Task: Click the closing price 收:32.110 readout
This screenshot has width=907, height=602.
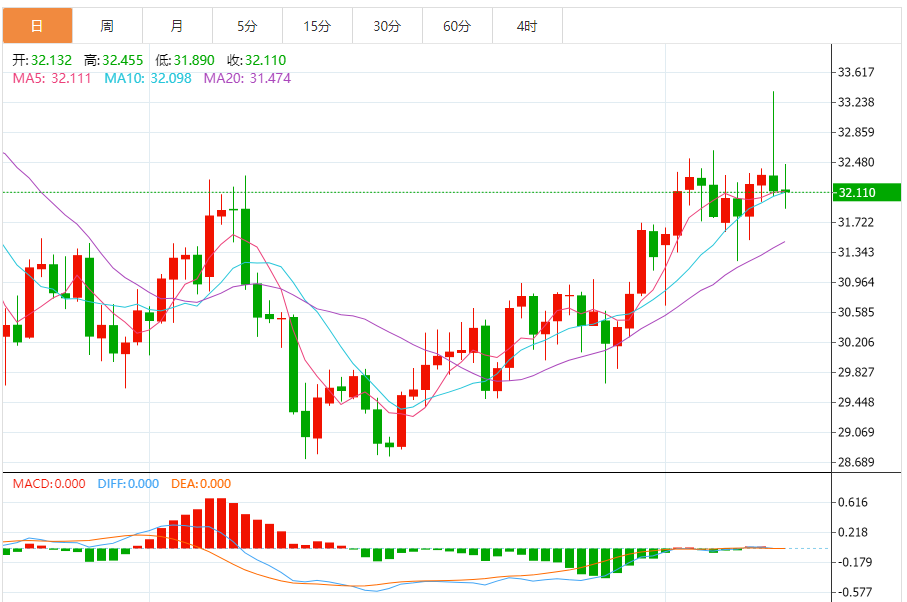Action: click(256, 60)
